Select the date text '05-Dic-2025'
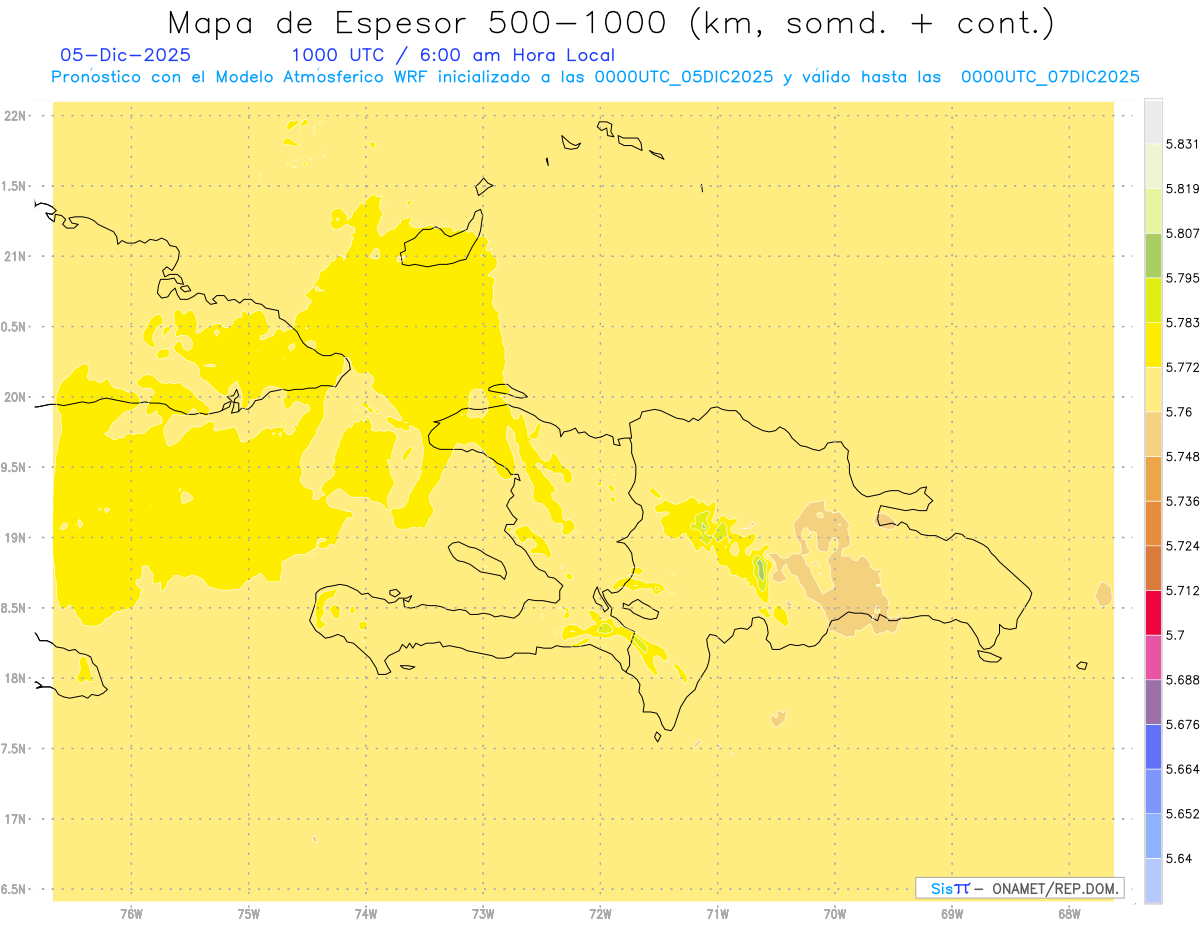Viewport: 1200px width, 927px height. [125, 55]
